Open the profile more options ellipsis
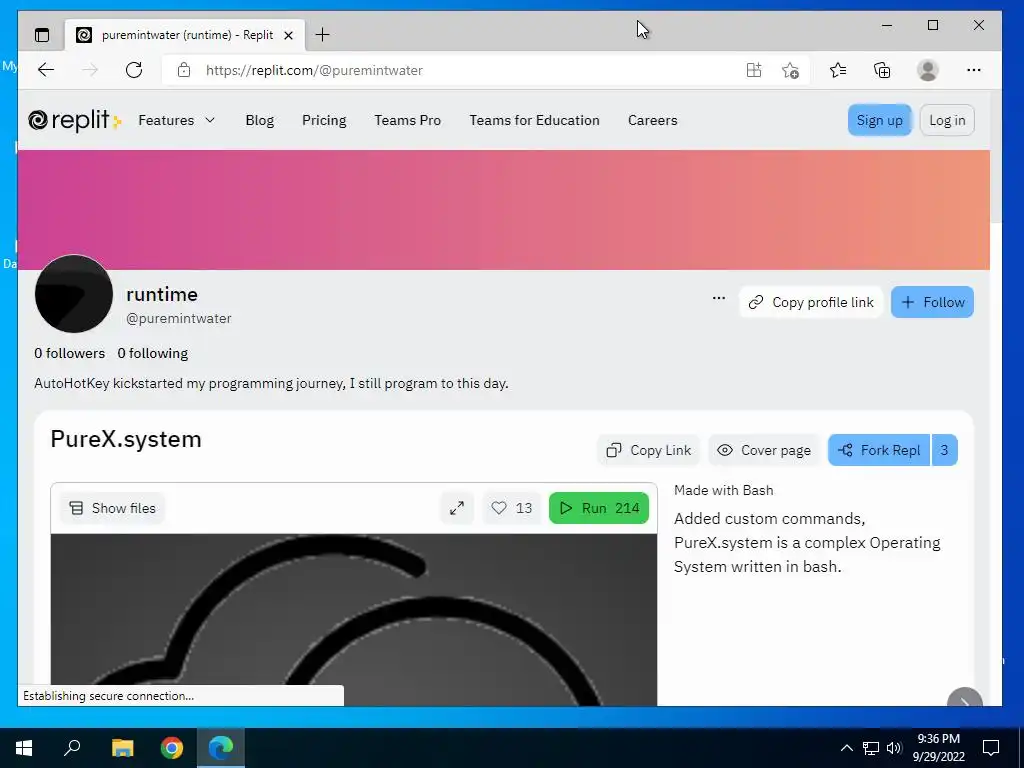Viewport: 1024px width, 768px height. (719, 298)
